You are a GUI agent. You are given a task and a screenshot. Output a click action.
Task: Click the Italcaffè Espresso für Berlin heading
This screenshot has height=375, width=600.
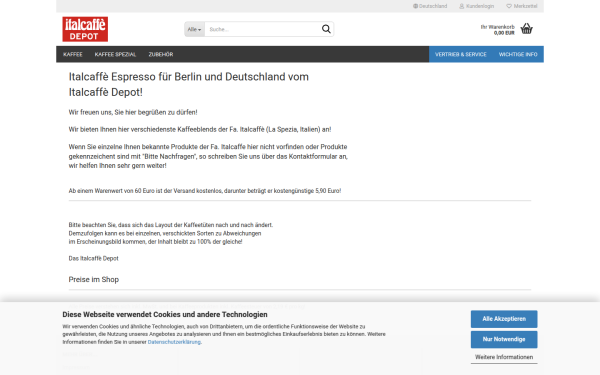pos(189,84)
